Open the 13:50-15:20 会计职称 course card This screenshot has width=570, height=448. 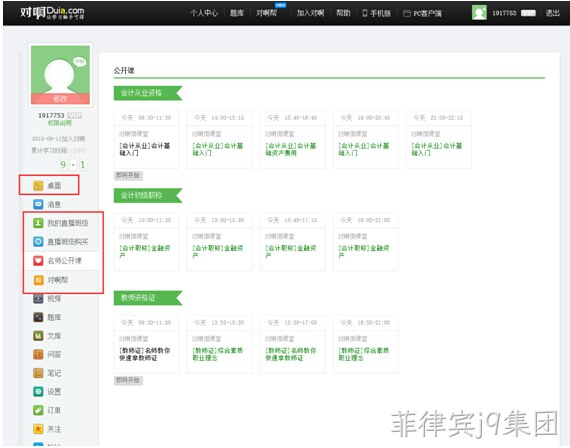tap(220, 242)
